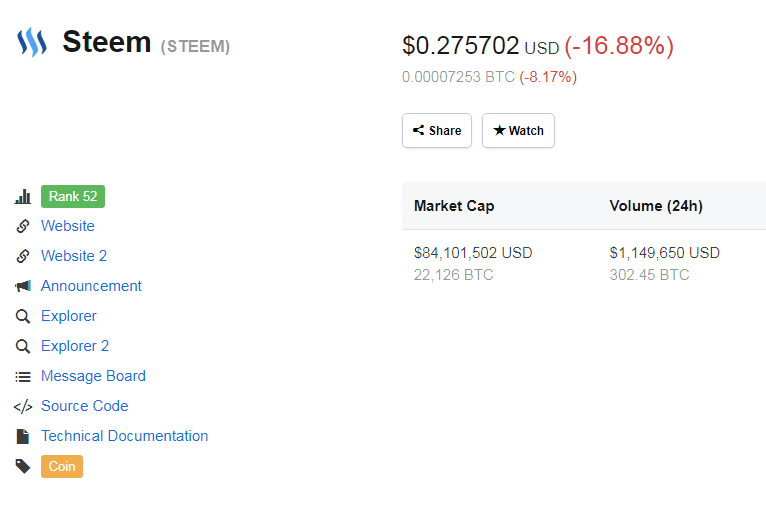Follow the Explorer 2 link

tap(75, 346)
